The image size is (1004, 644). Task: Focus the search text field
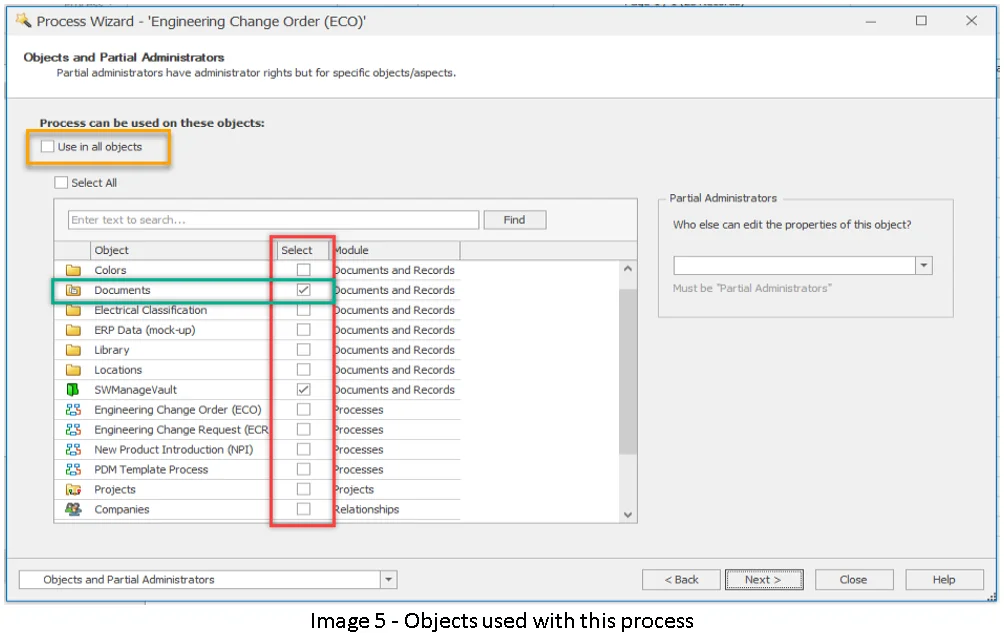[273, 220]
